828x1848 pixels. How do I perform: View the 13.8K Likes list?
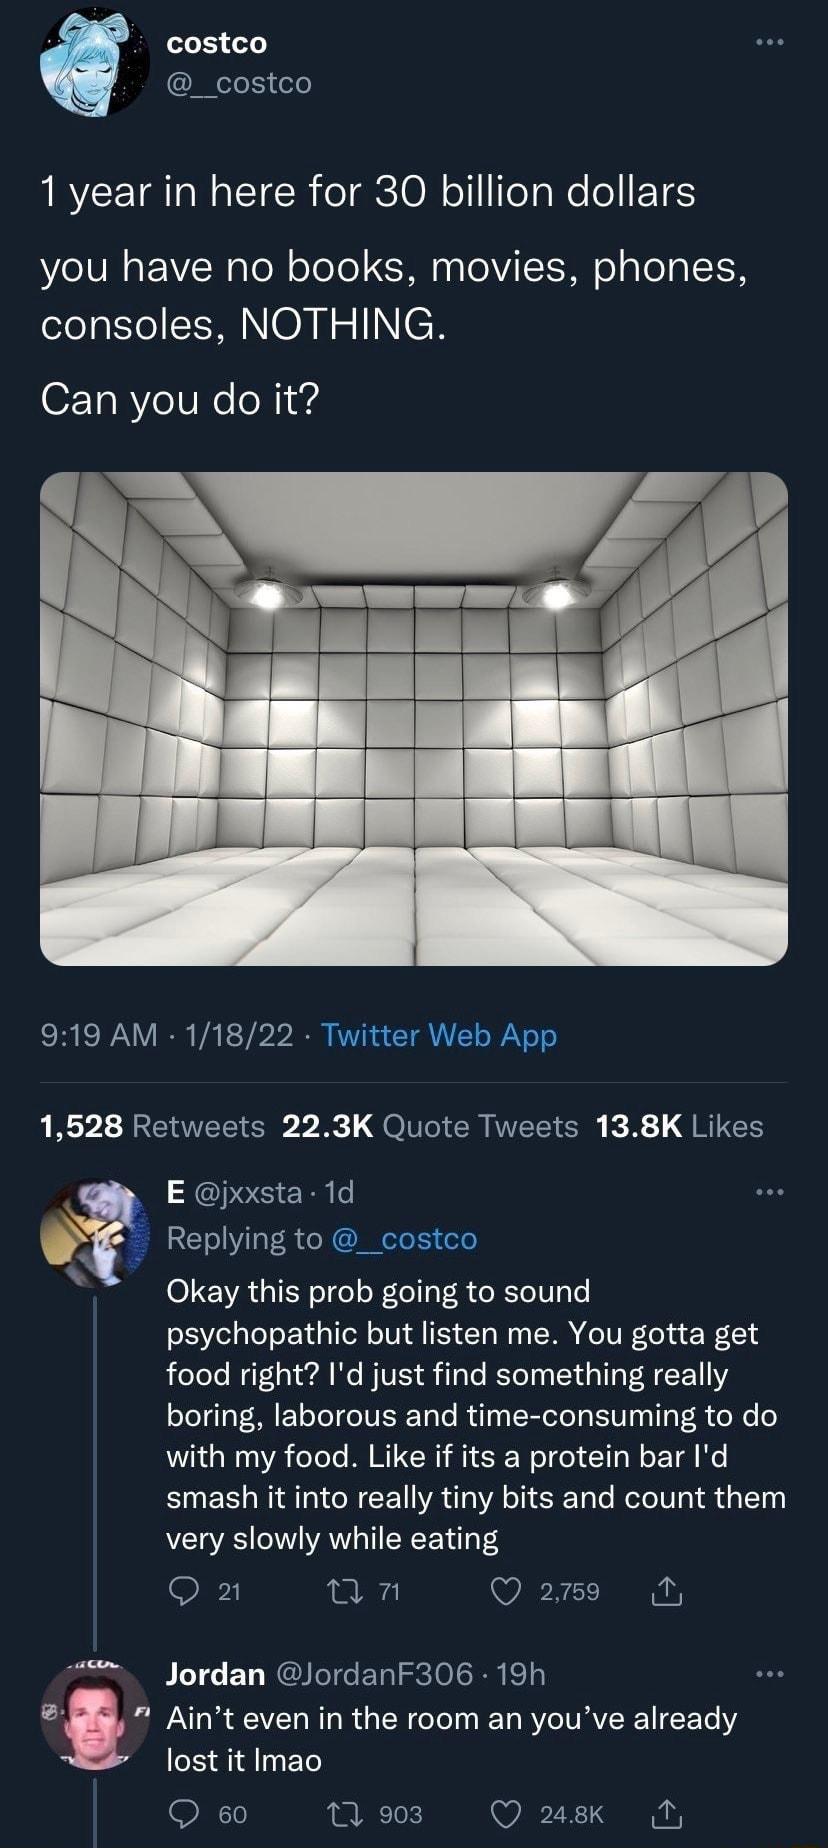click(x=679, y=1127)
